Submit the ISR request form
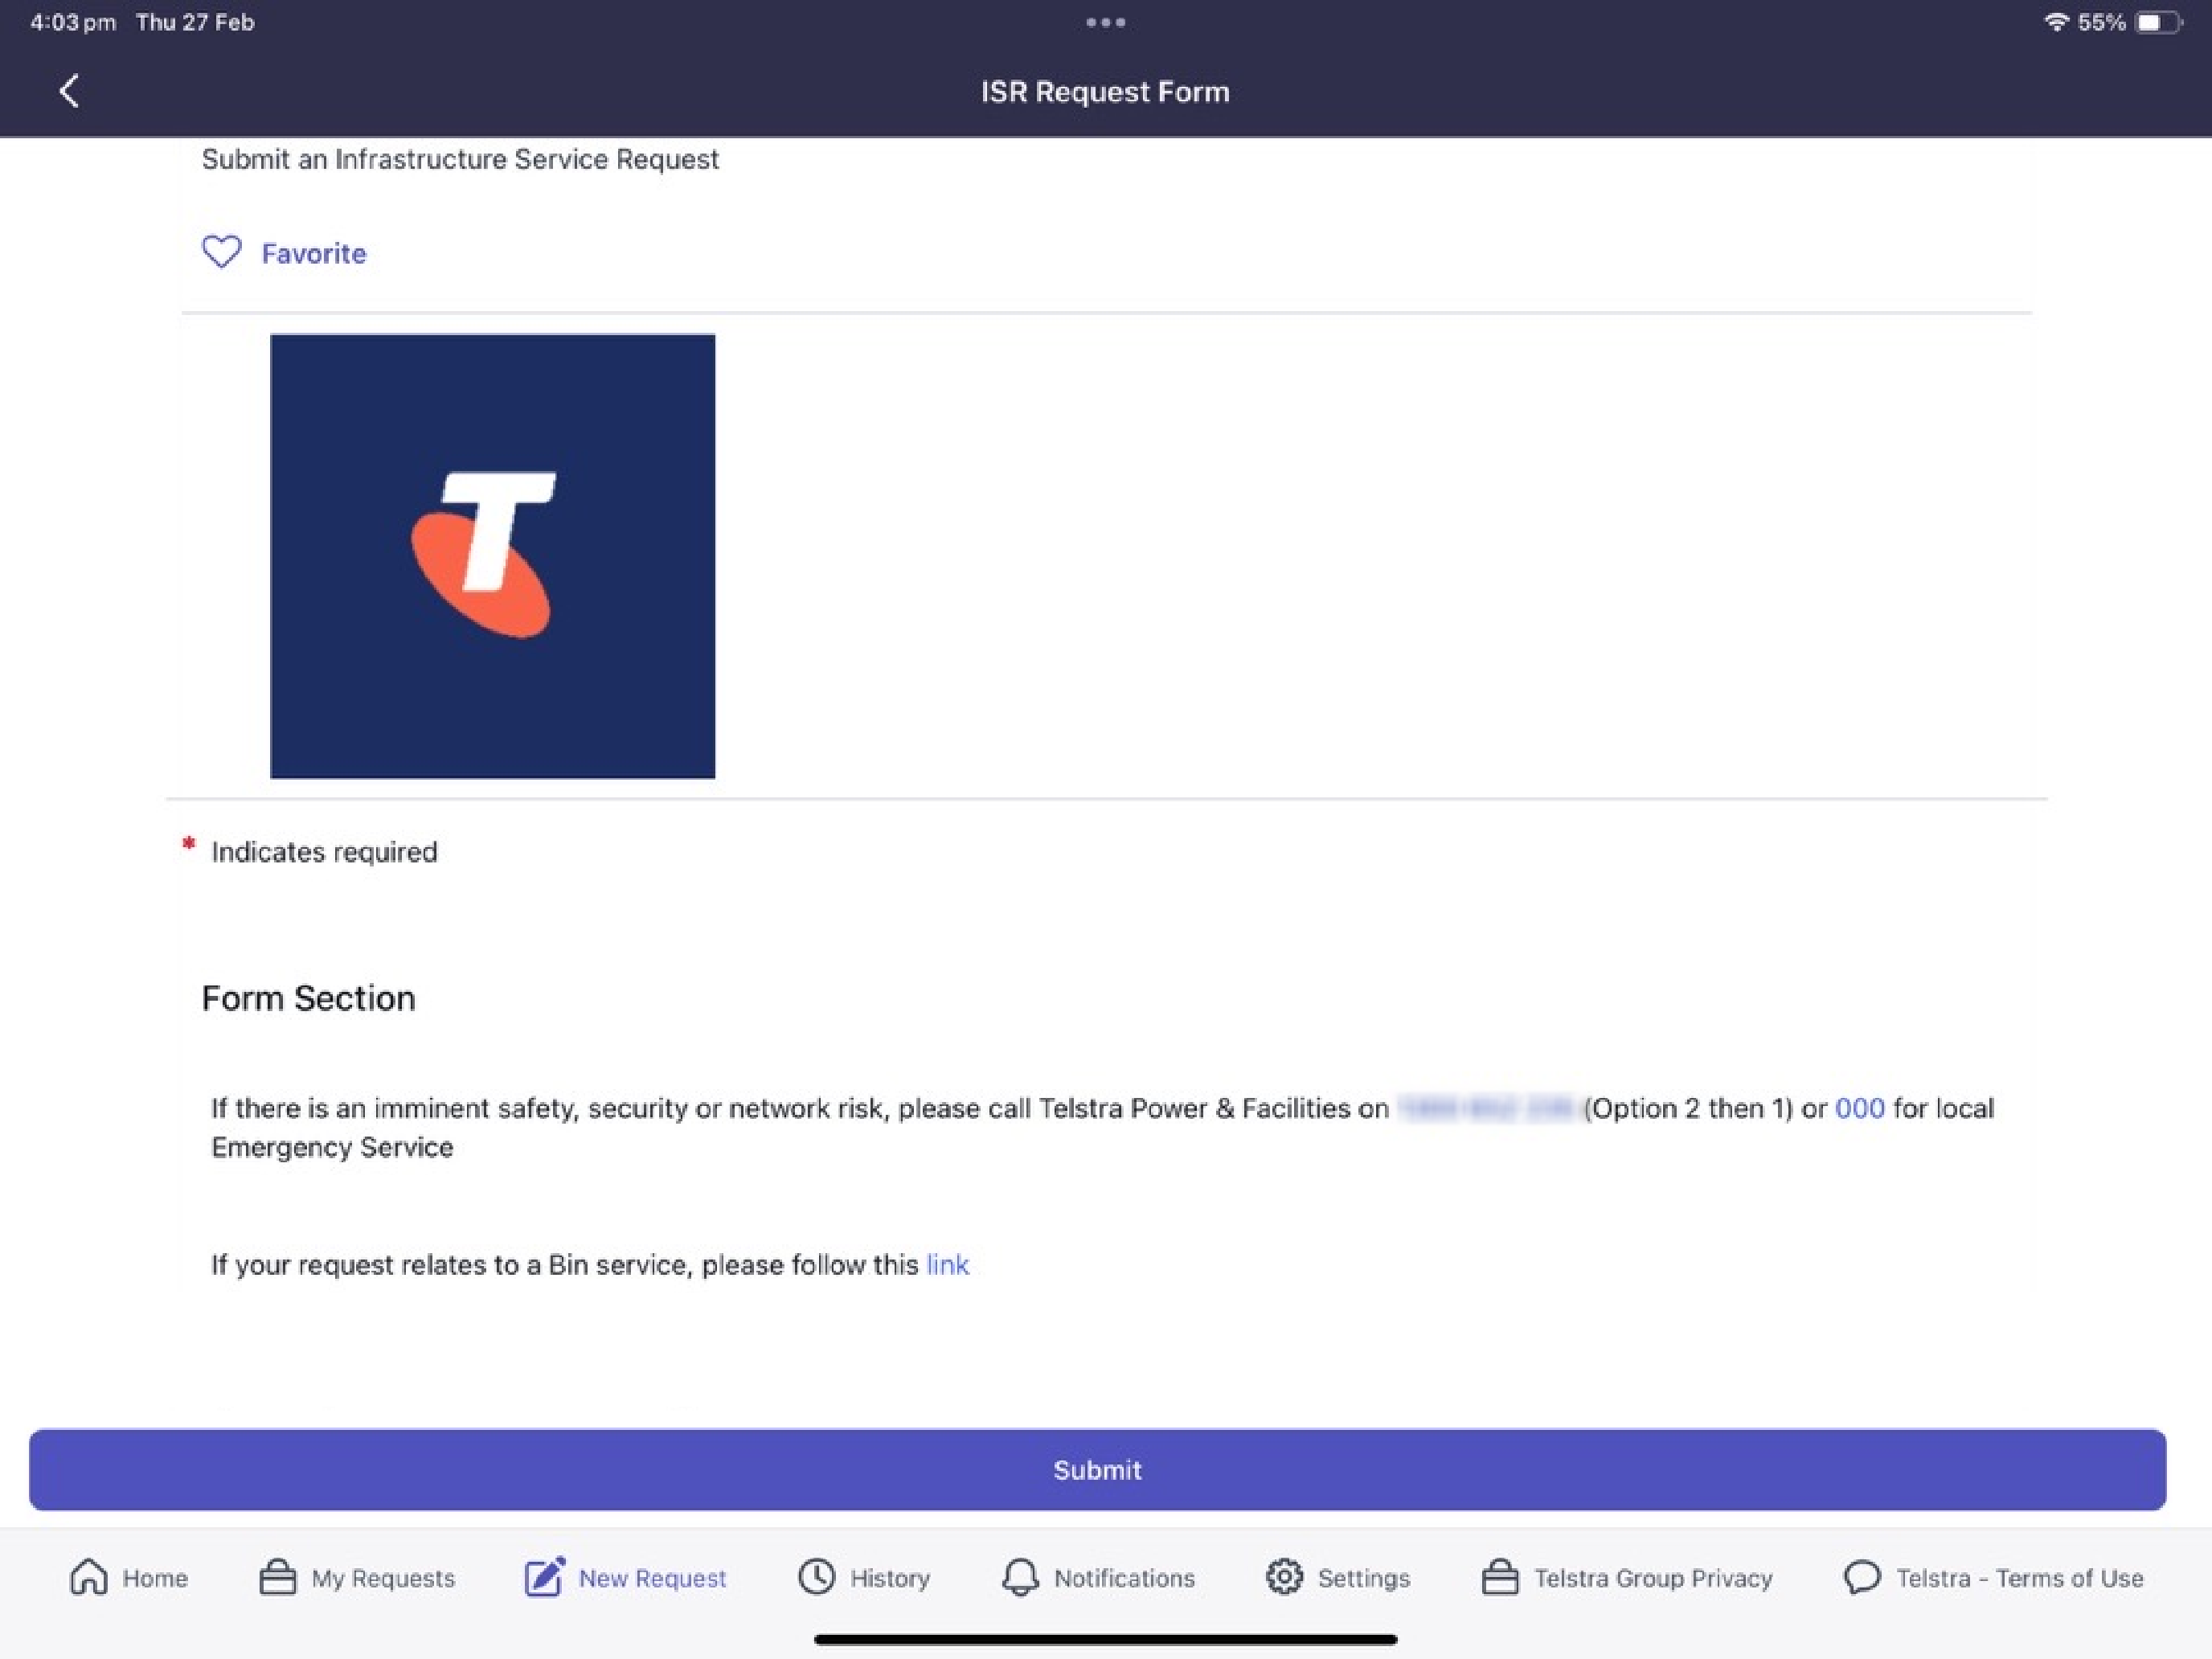Screen dimensions: 2212x1659 (x=1097, y=1469)
